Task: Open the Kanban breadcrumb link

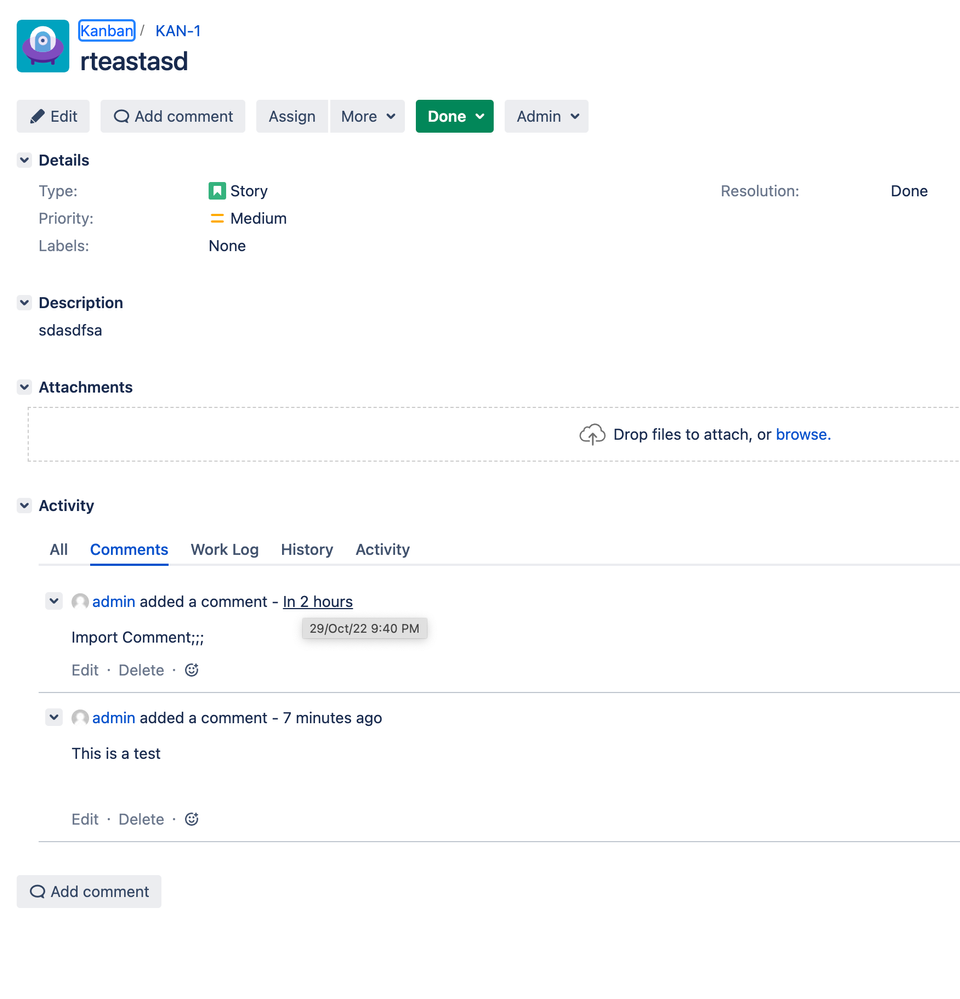Action: tap(106, 30)
